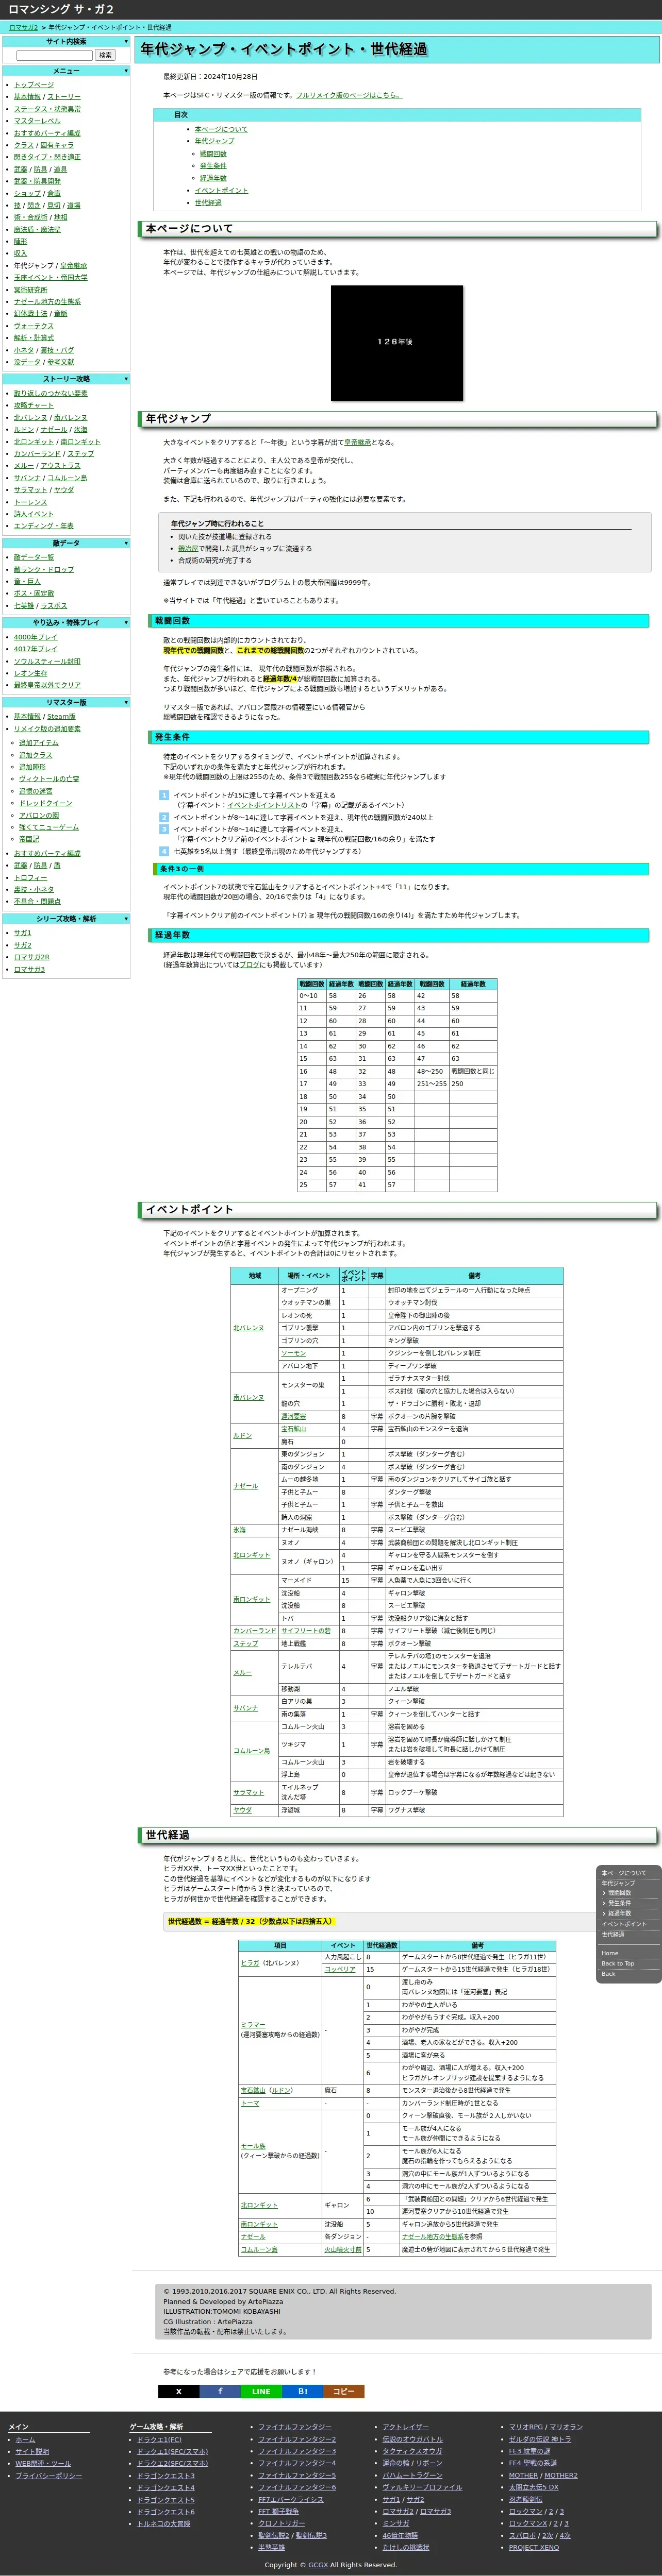This screenshot has width=662, height=2576.
Task: Open サイフリートの砦 link in event table
Action: [306, 1631]
